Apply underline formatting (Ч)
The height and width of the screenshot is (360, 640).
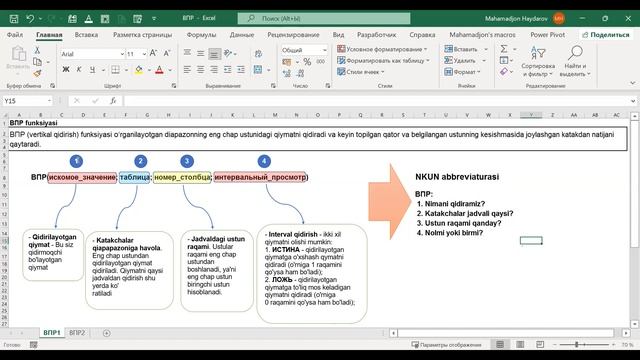click(x=92, y=70)
